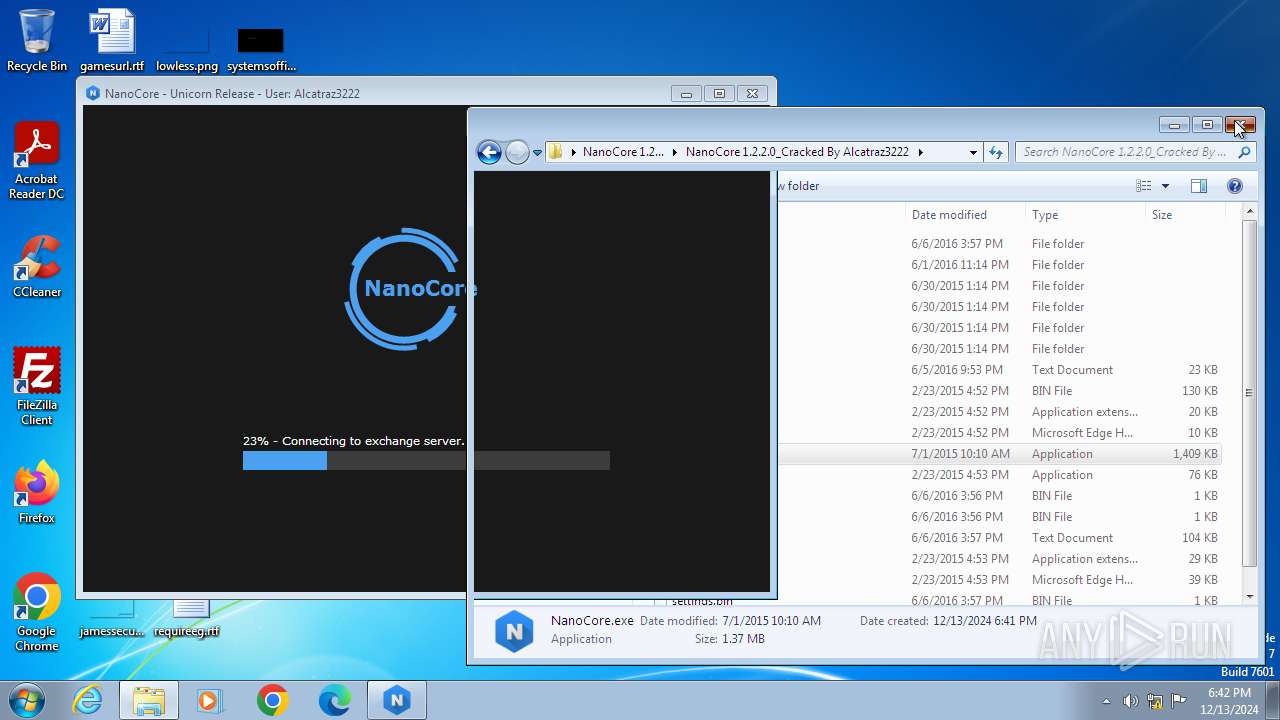
Task: Open Acrobat Reader DC shortcut
Action: pos(37,160)
